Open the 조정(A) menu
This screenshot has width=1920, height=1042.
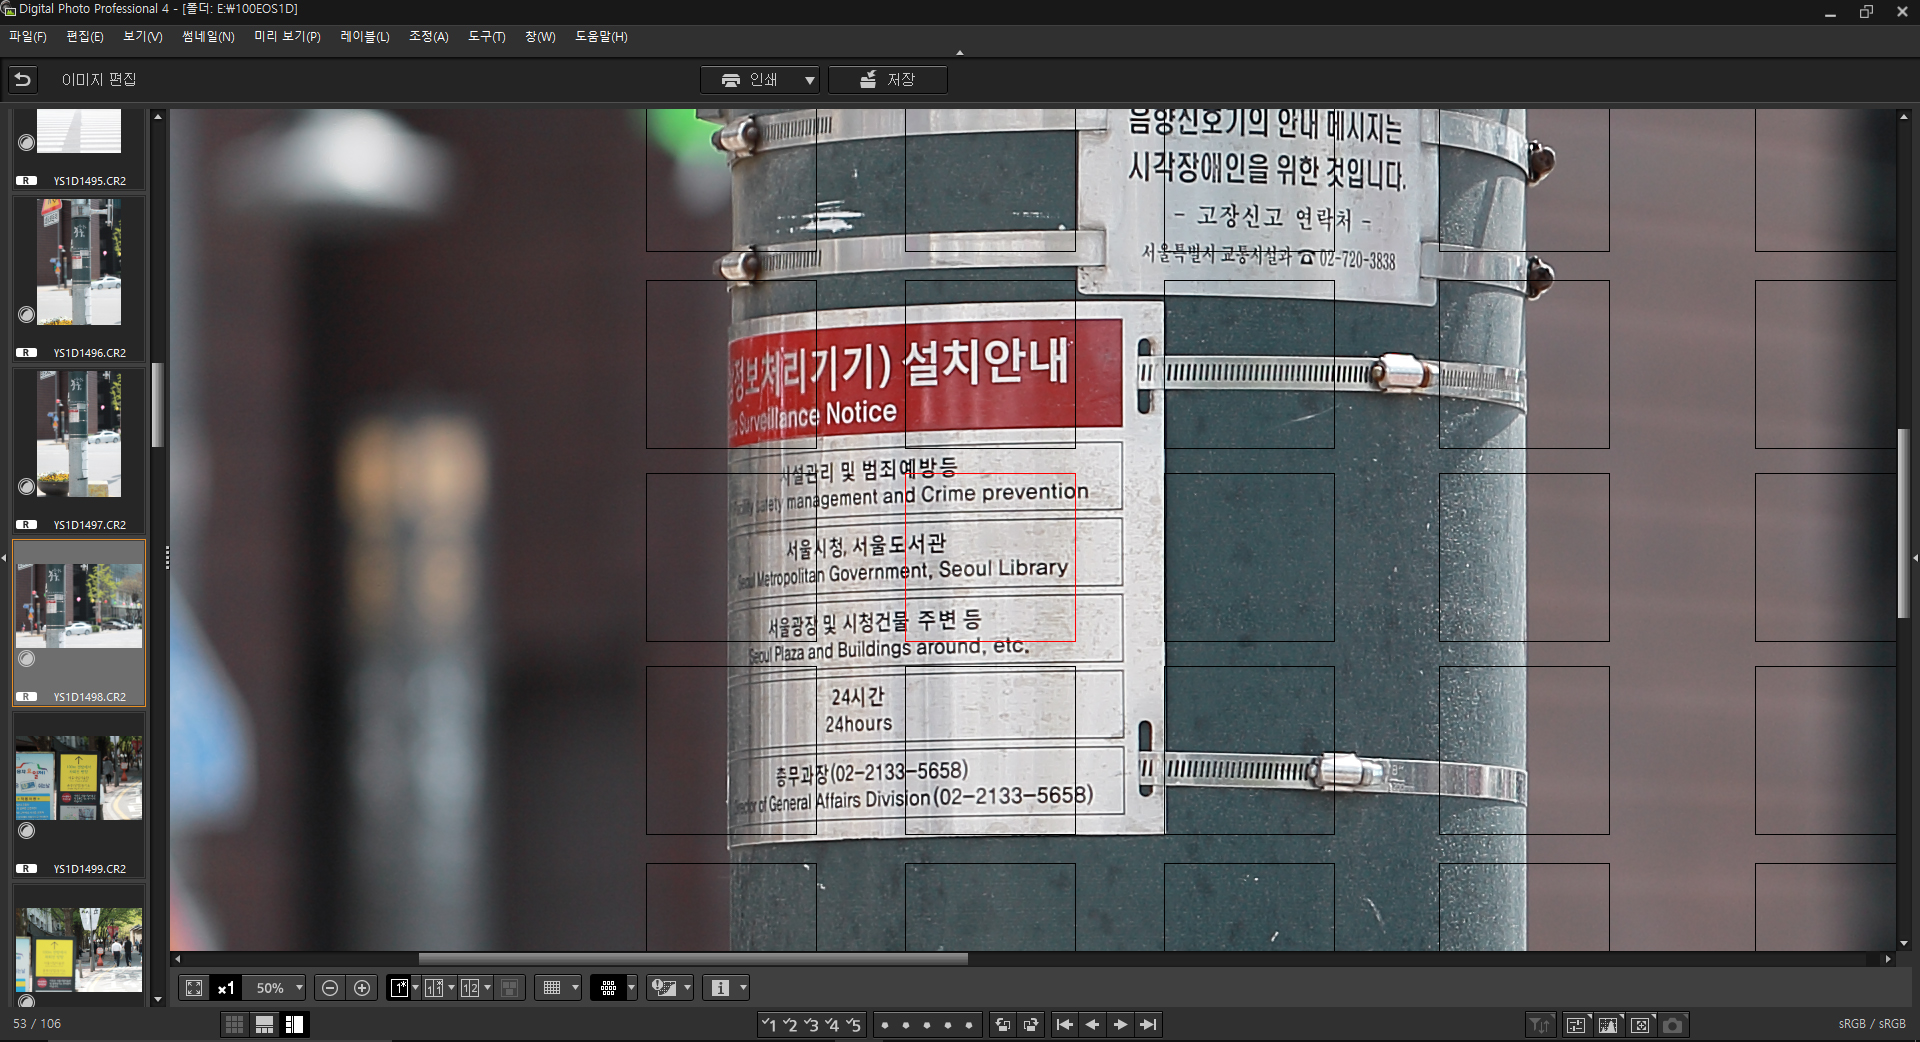tap(428, 37)
